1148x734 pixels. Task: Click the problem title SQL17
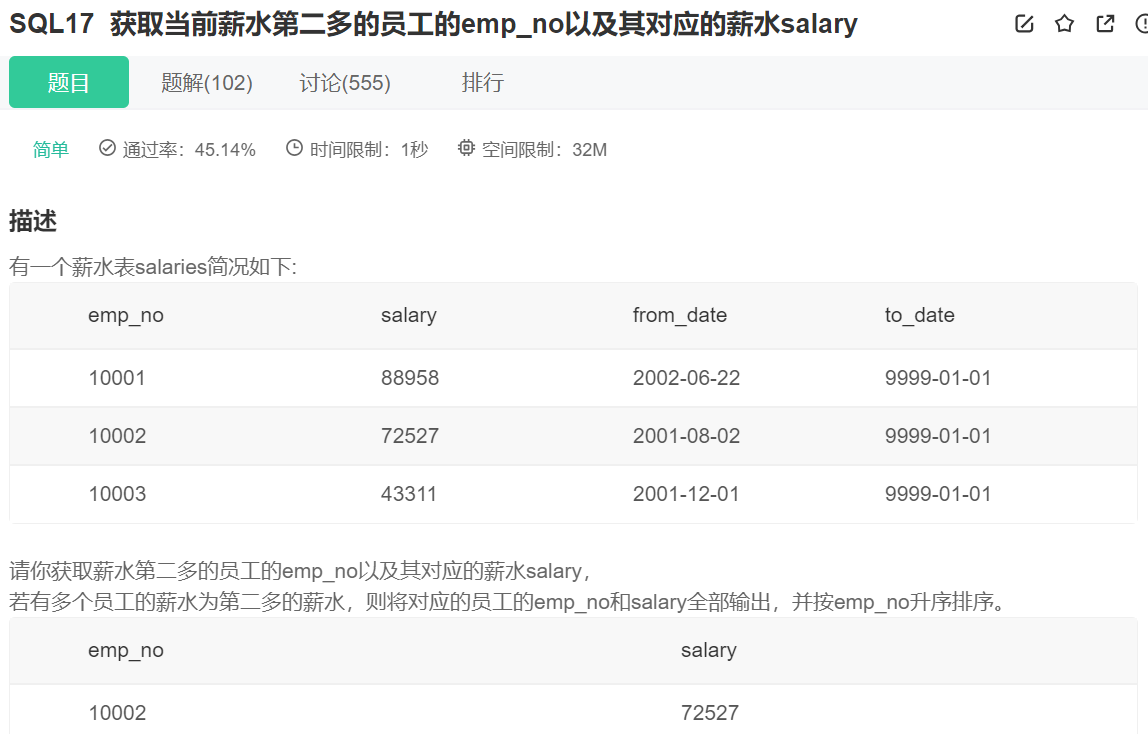[51, 24]
